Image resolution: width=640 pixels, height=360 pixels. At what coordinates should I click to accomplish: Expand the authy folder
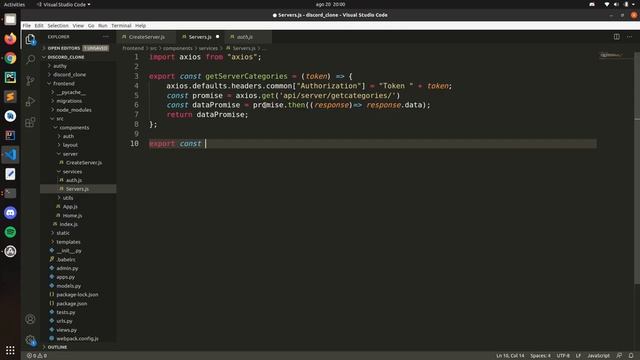[x=60, y=66]
